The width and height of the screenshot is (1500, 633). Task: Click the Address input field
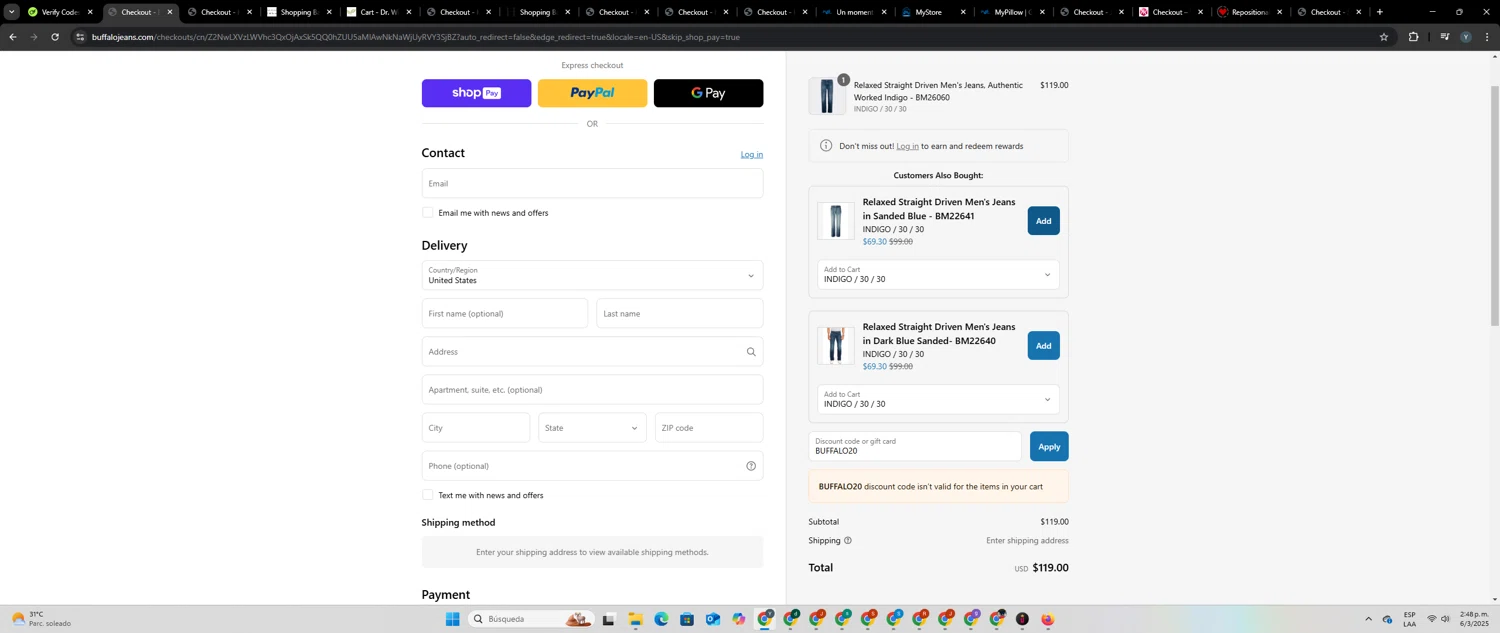click(592, 351)
